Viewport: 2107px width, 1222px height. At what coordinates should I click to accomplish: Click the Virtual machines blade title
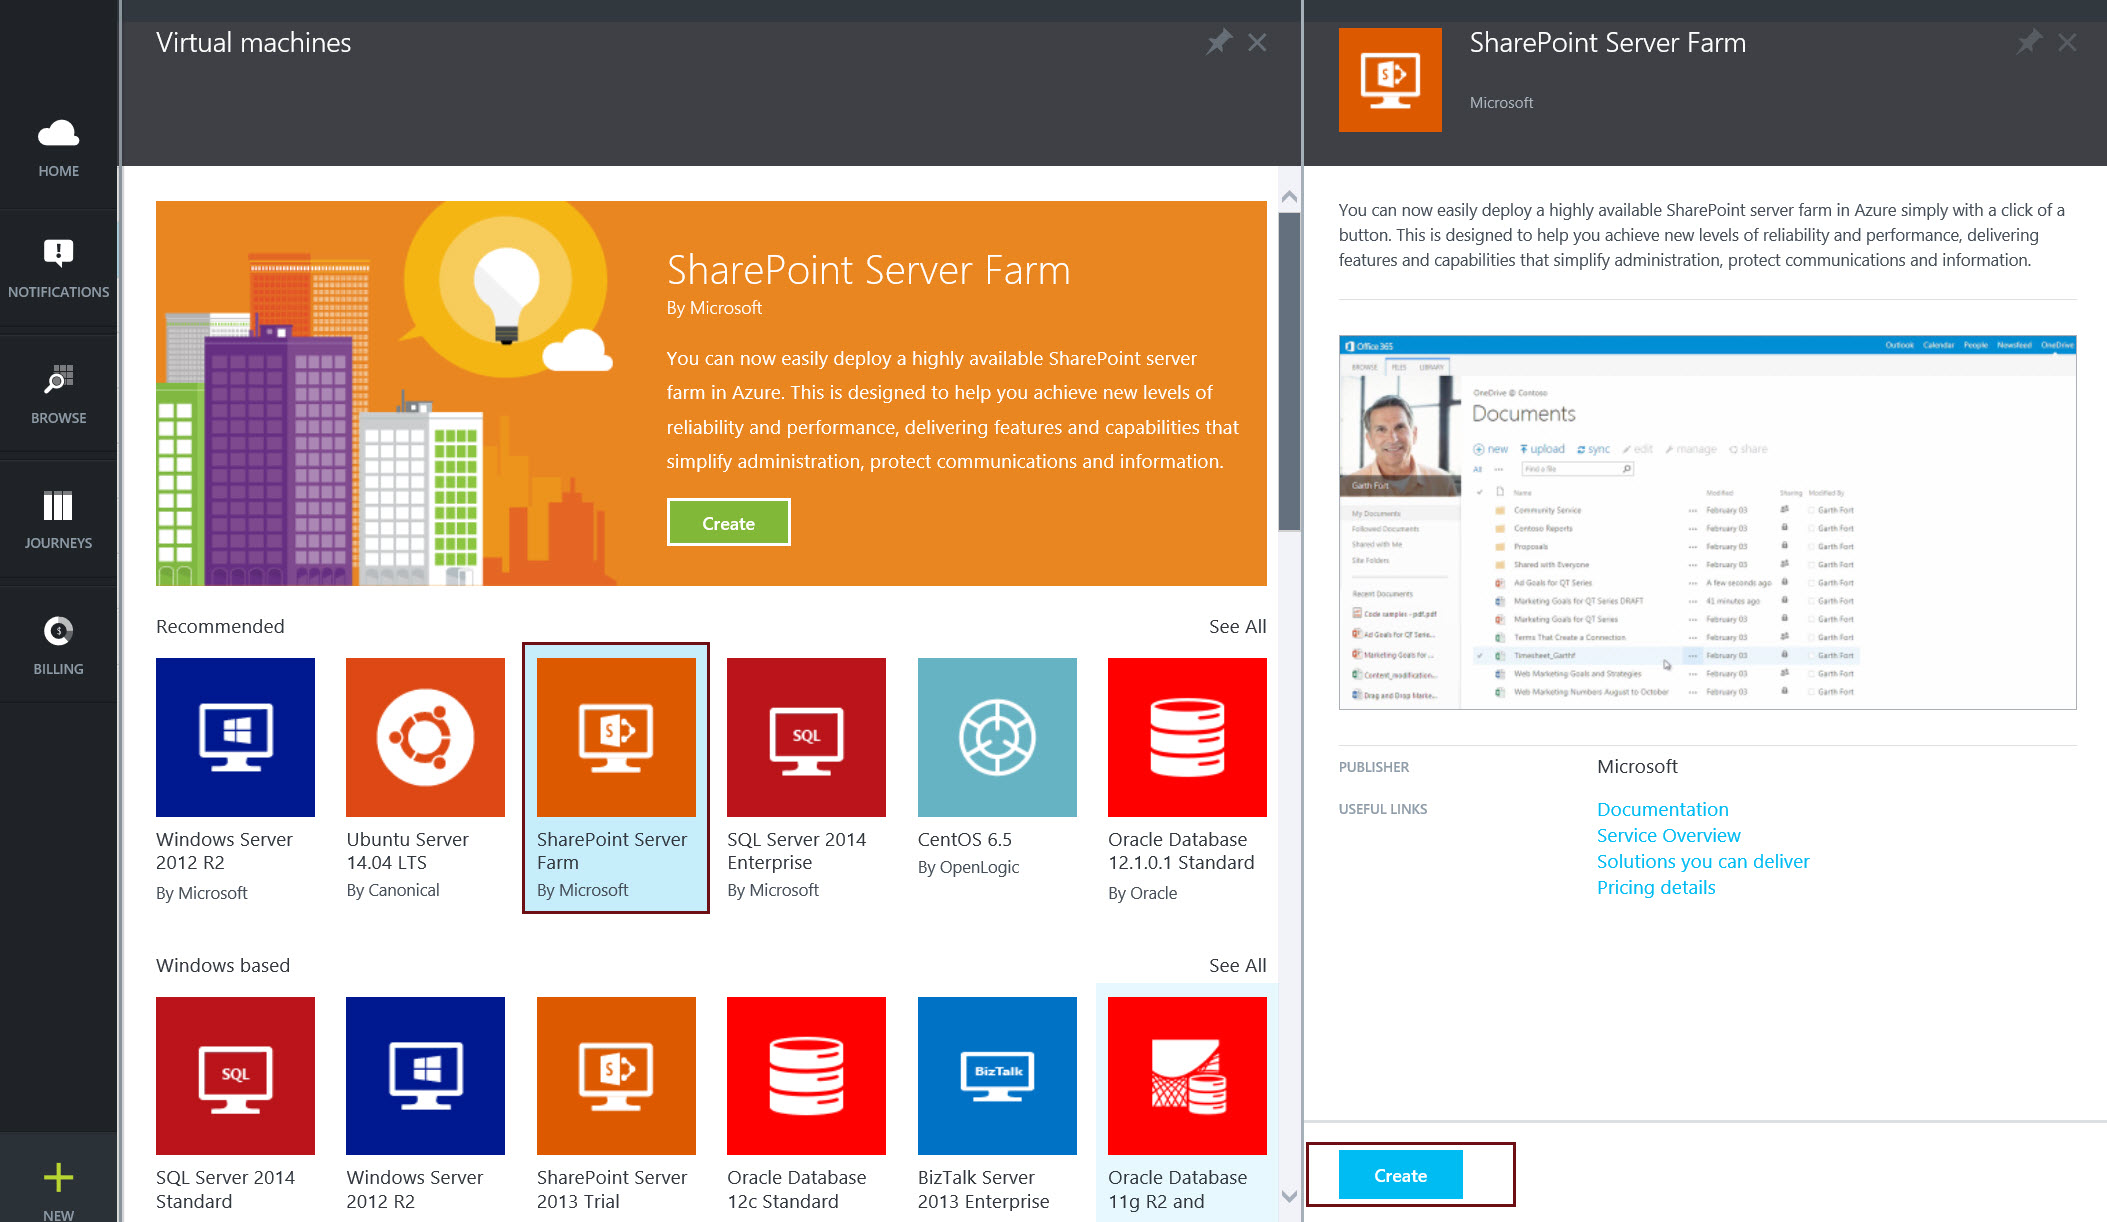(253, 43)
